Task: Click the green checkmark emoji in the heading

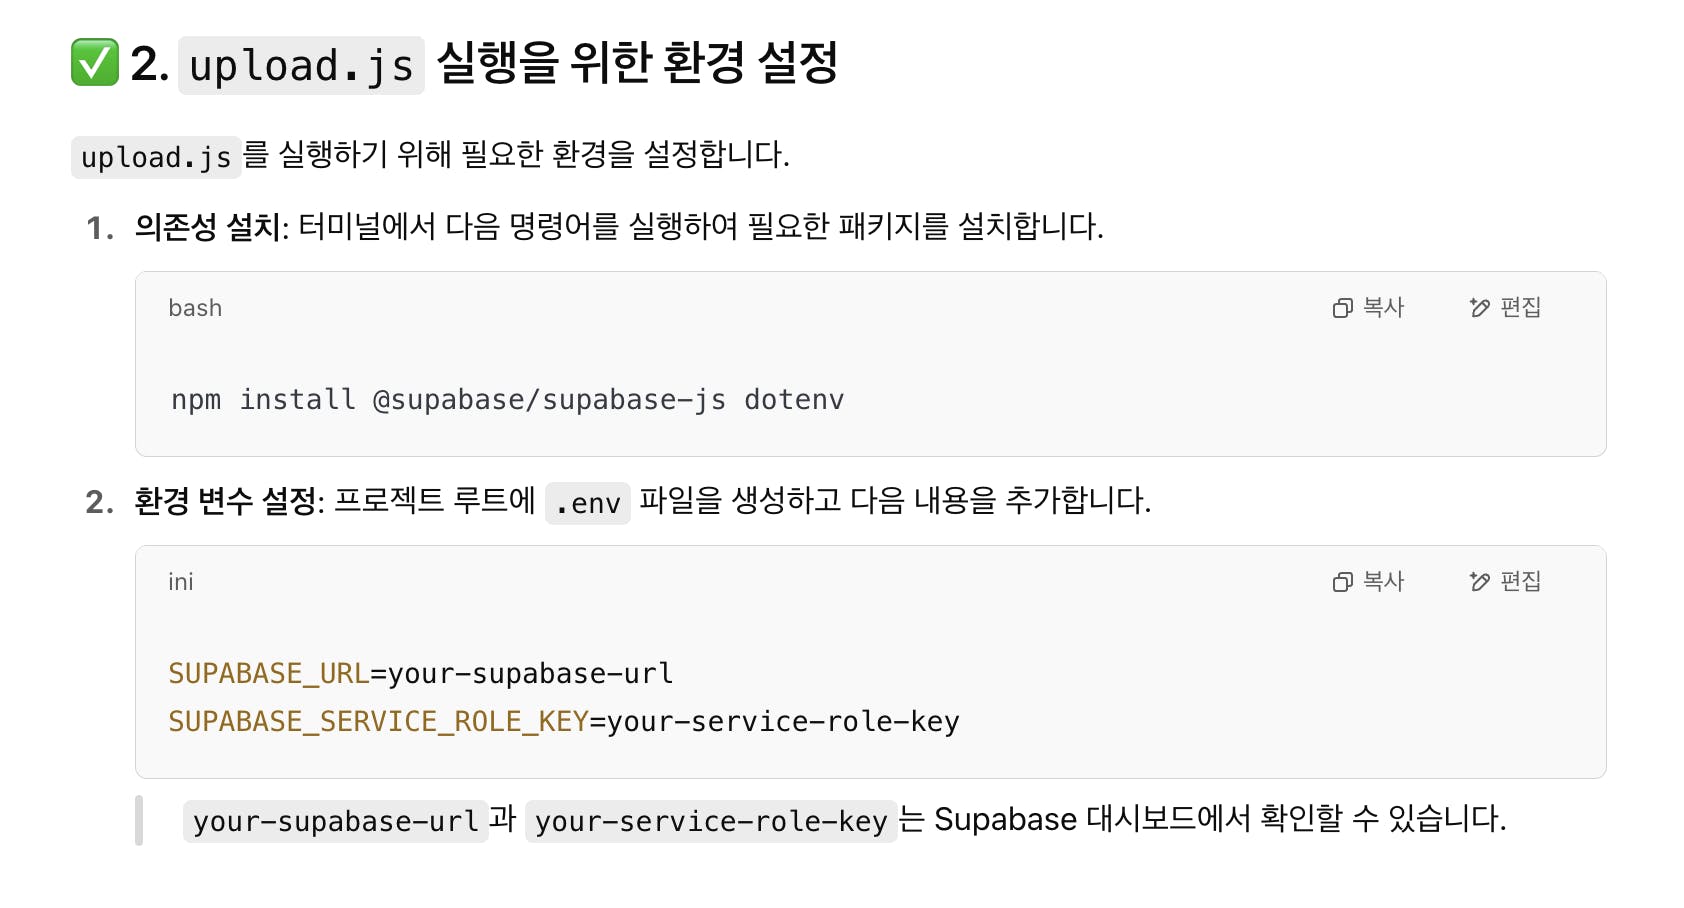Action: pos(95,63)
